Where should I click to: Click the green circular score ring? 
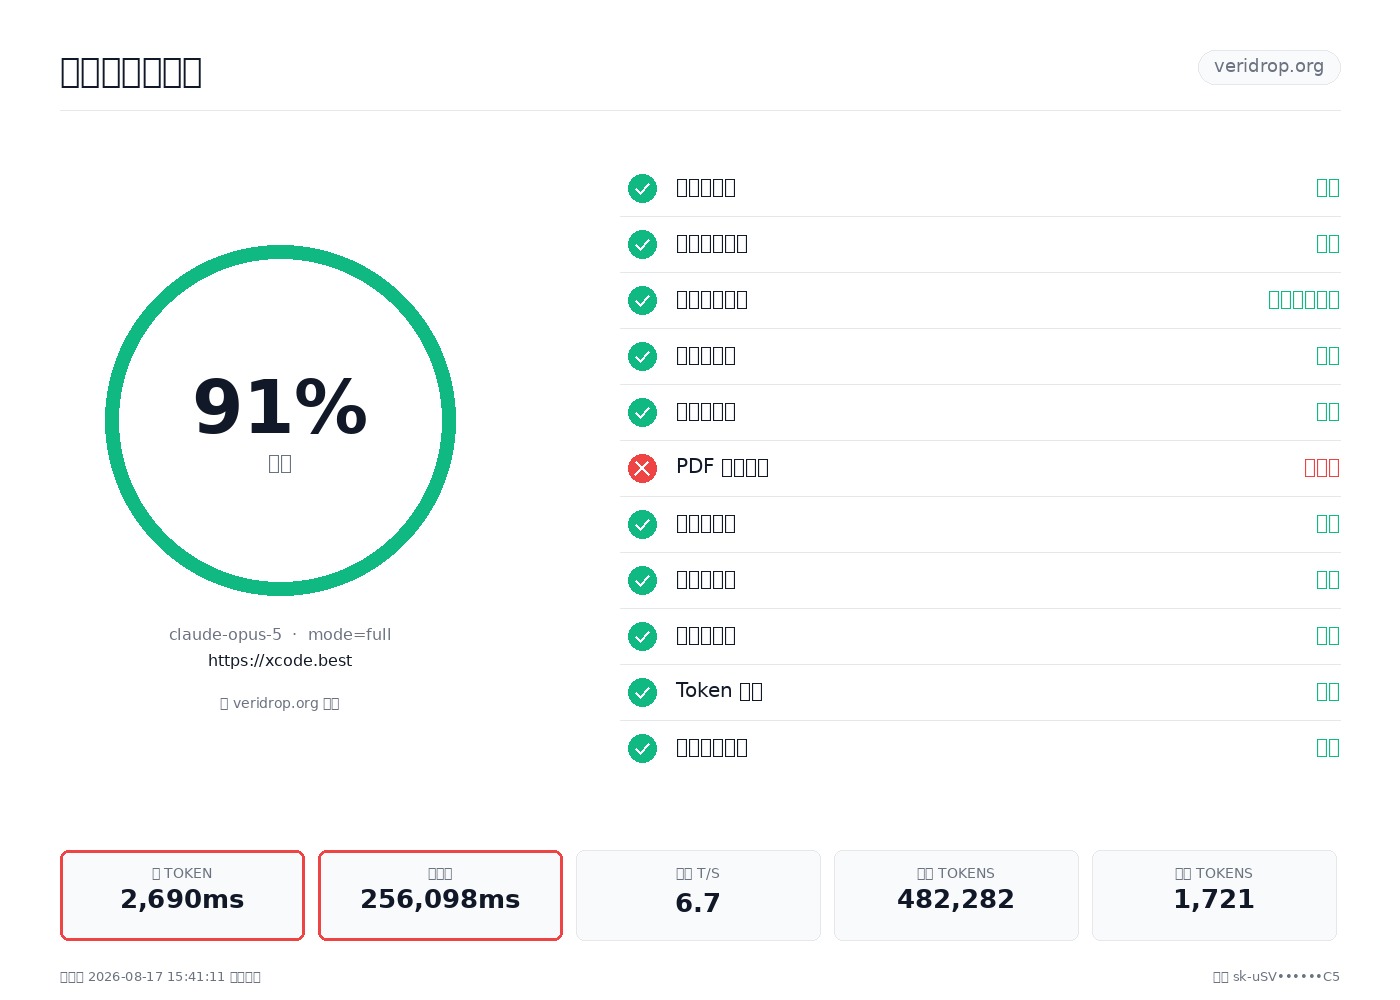pos(280,420)
